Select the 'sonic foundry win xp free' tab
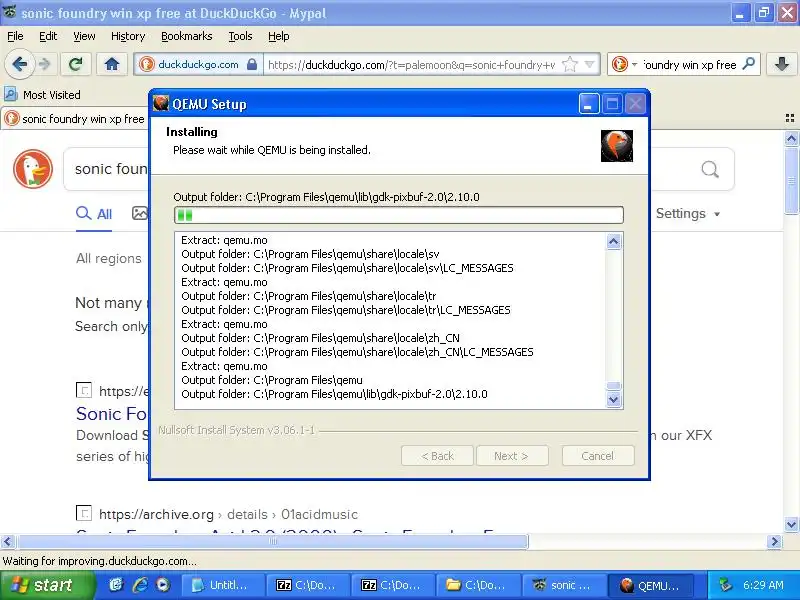 (x=74, y=119)
